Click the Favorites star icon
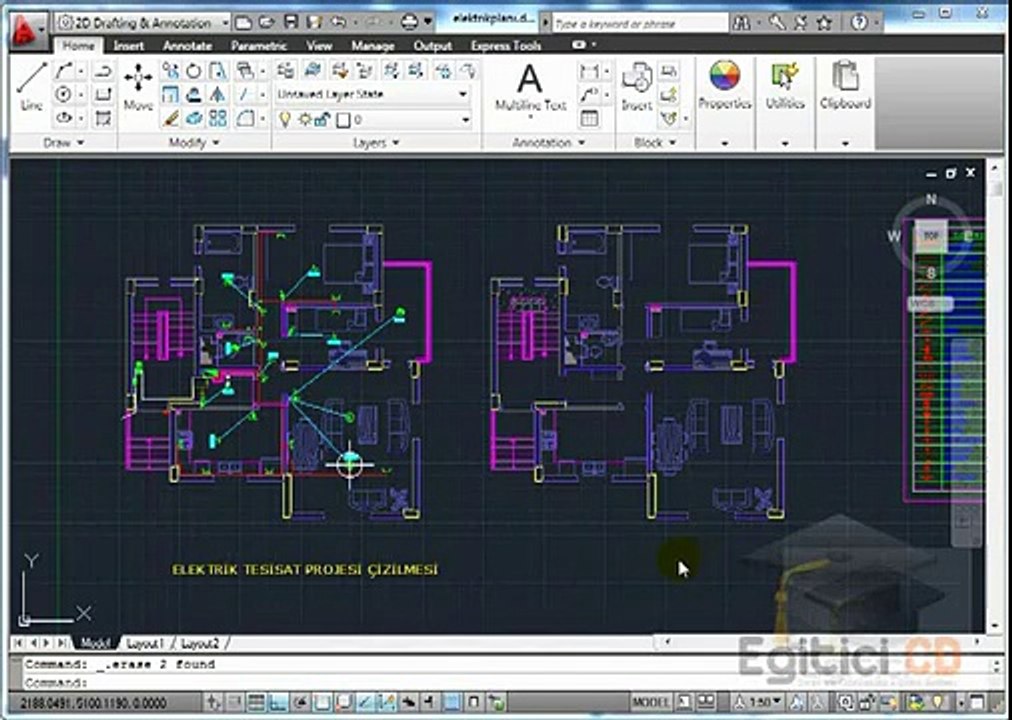 pyautogui.click(x=824, y=23)
